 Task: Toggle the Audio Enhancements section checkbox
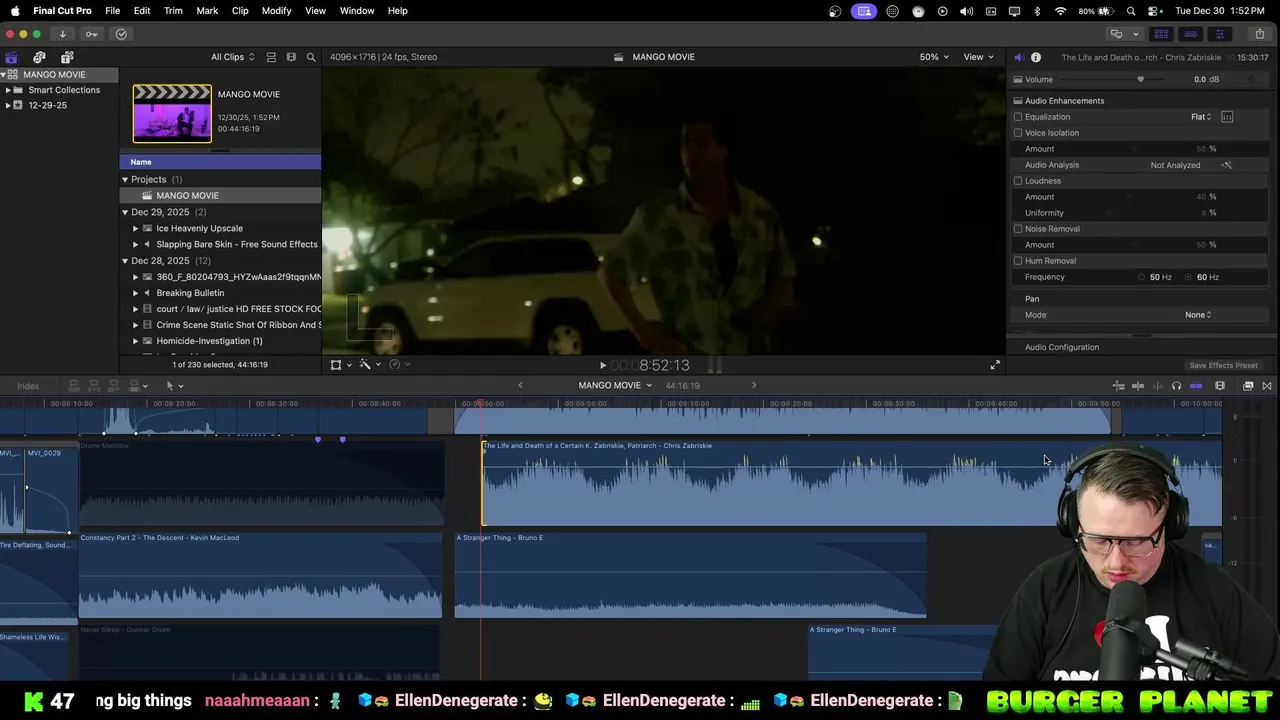click(1018, 101)
